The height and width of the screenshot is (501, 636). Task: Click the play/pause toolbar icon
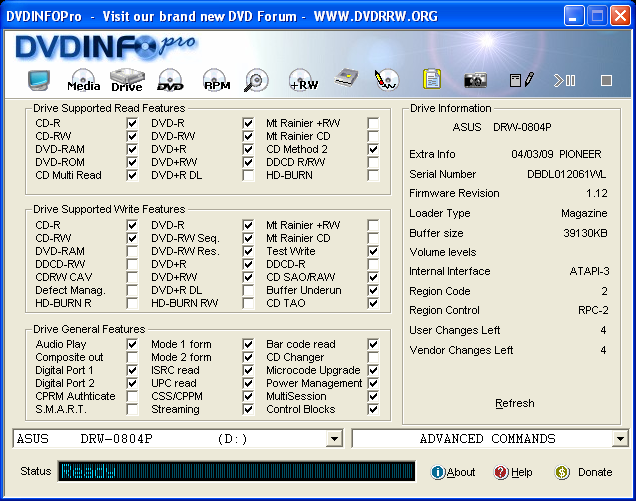click(565, 80)
